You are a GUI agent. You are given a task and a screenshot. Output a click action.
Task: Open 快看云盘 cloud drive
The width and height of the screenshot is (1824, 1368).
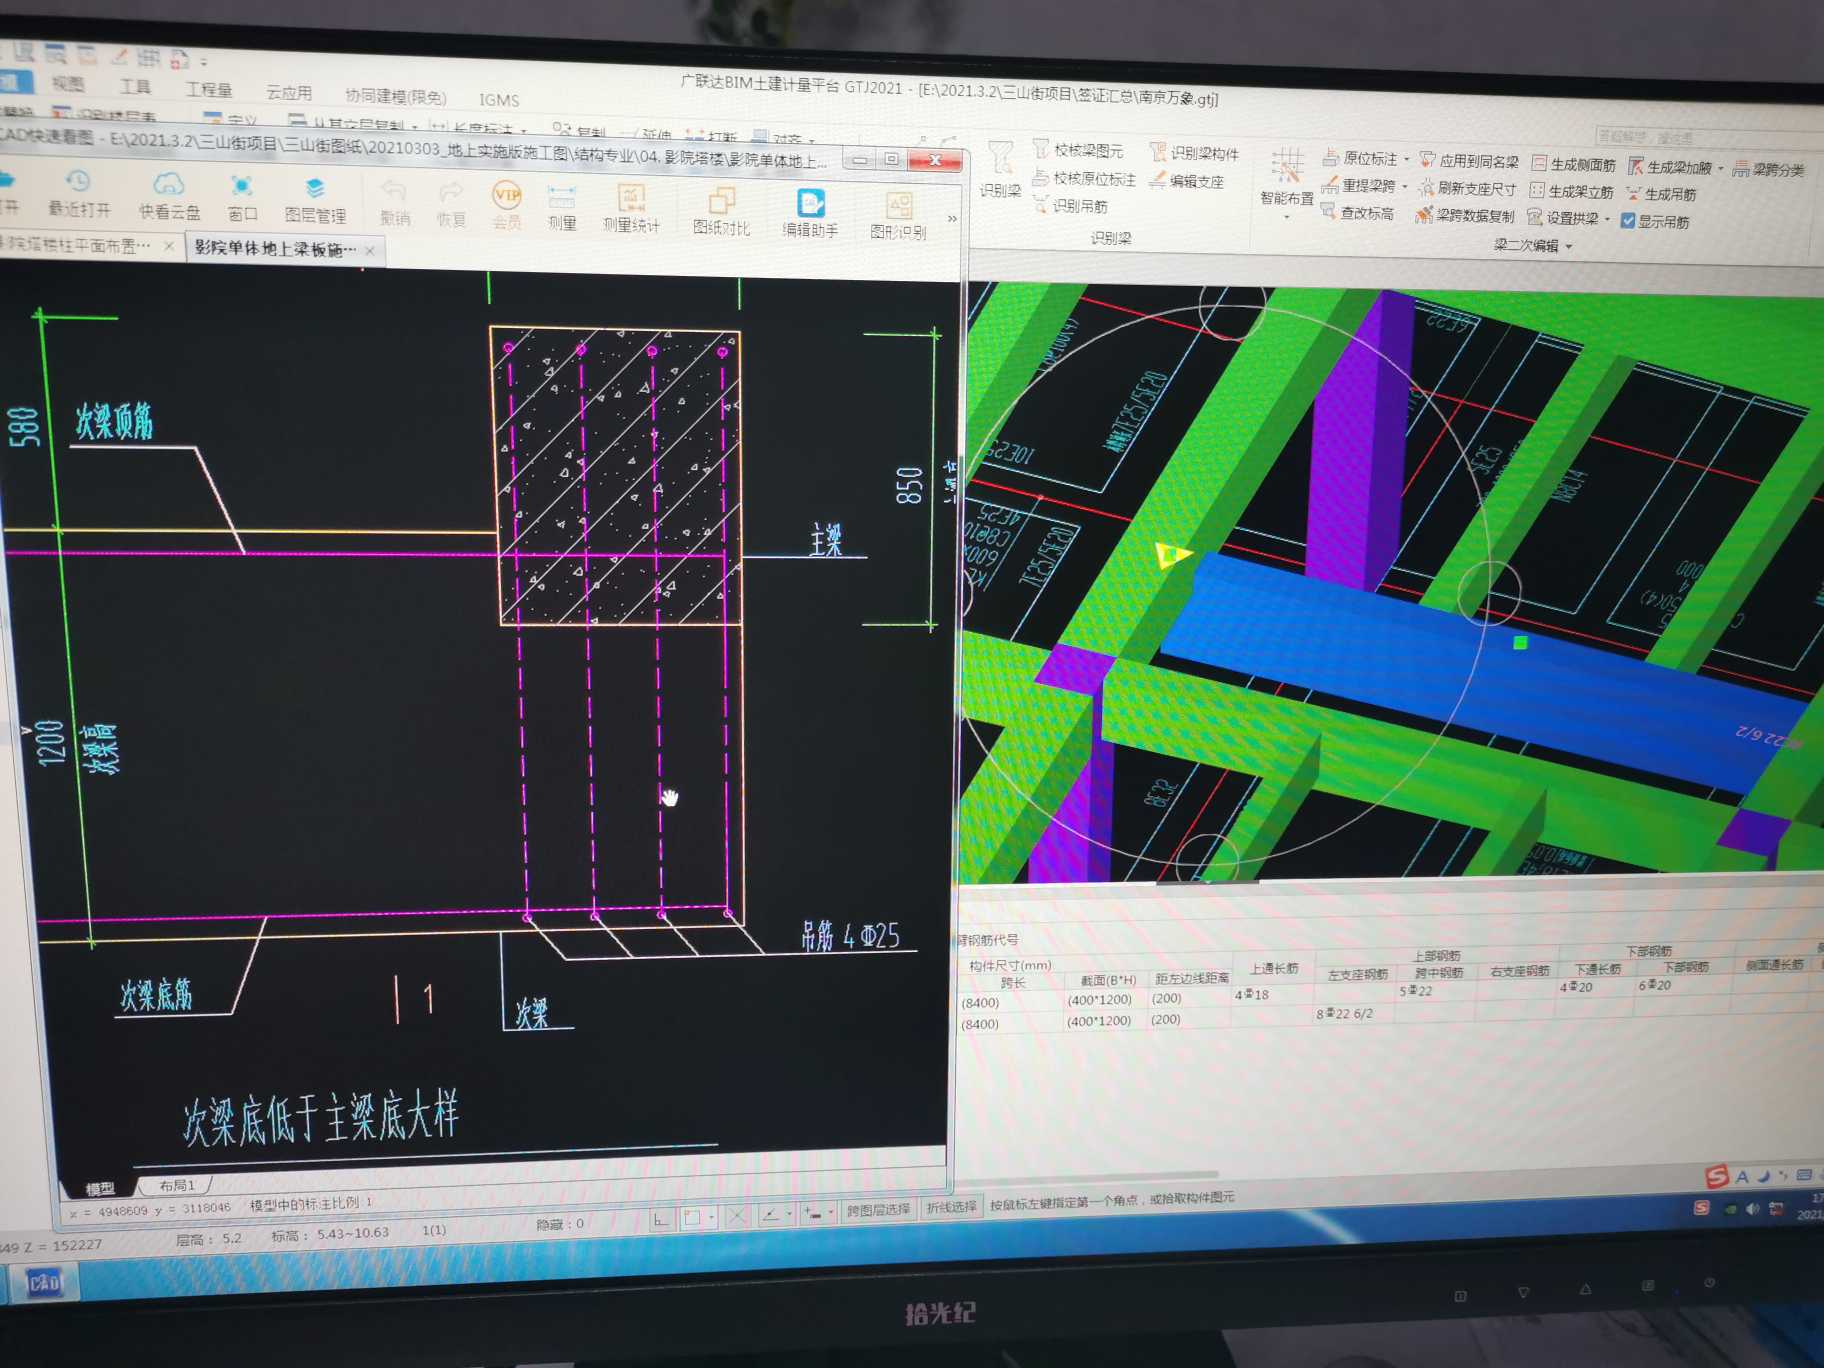pos(169,197)
